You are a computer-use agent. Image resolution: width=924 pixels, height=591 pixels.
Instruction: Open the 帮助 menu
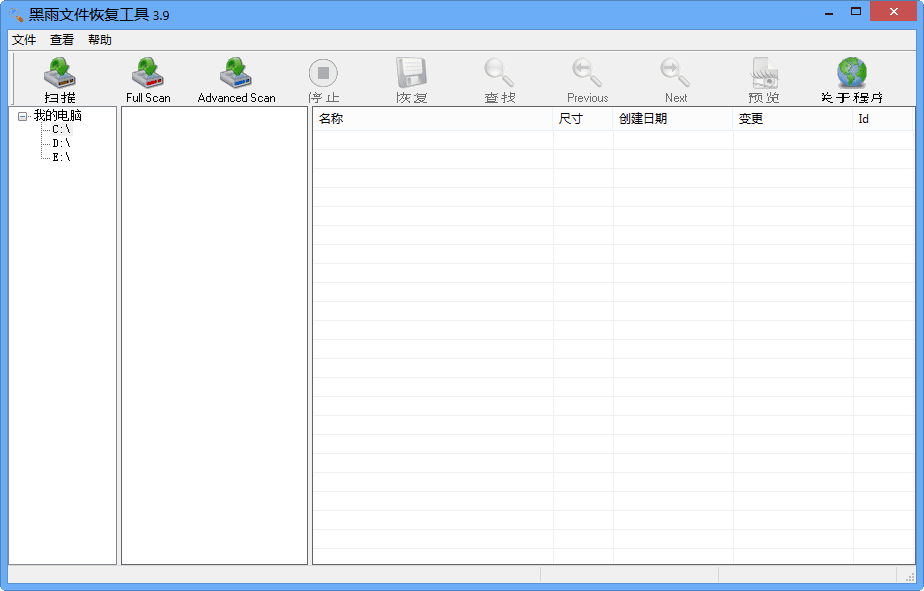coord(100,39)
